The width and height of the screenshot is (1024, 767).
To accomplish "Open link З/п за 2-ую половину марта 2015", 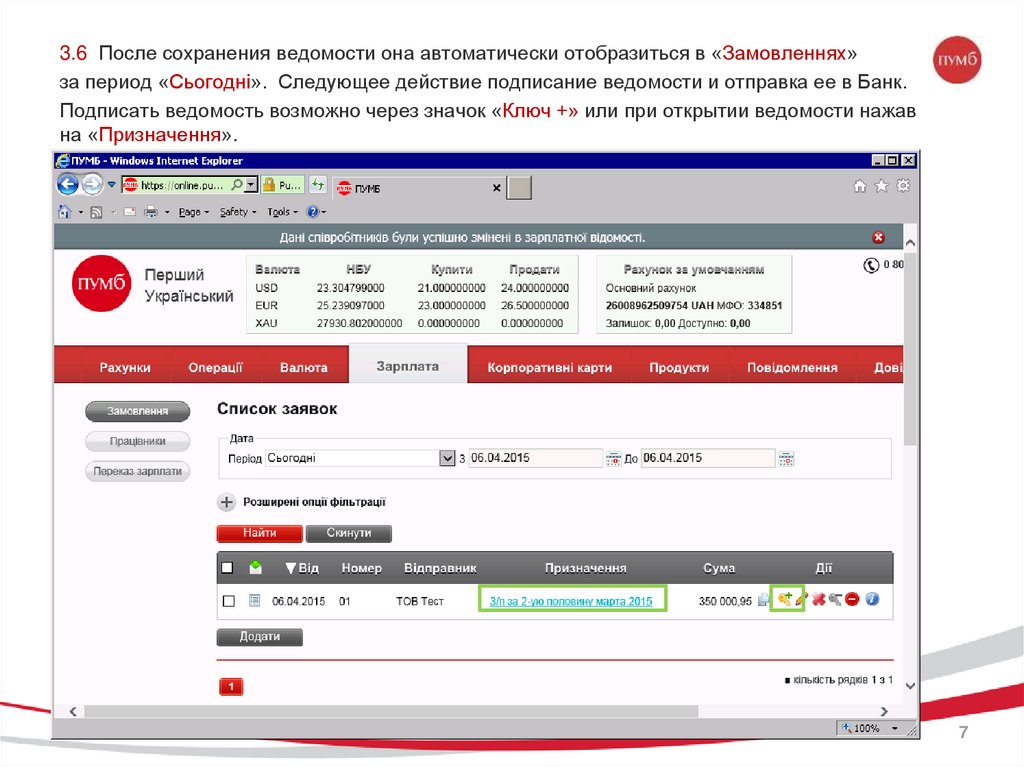I will tap(570, 601).
